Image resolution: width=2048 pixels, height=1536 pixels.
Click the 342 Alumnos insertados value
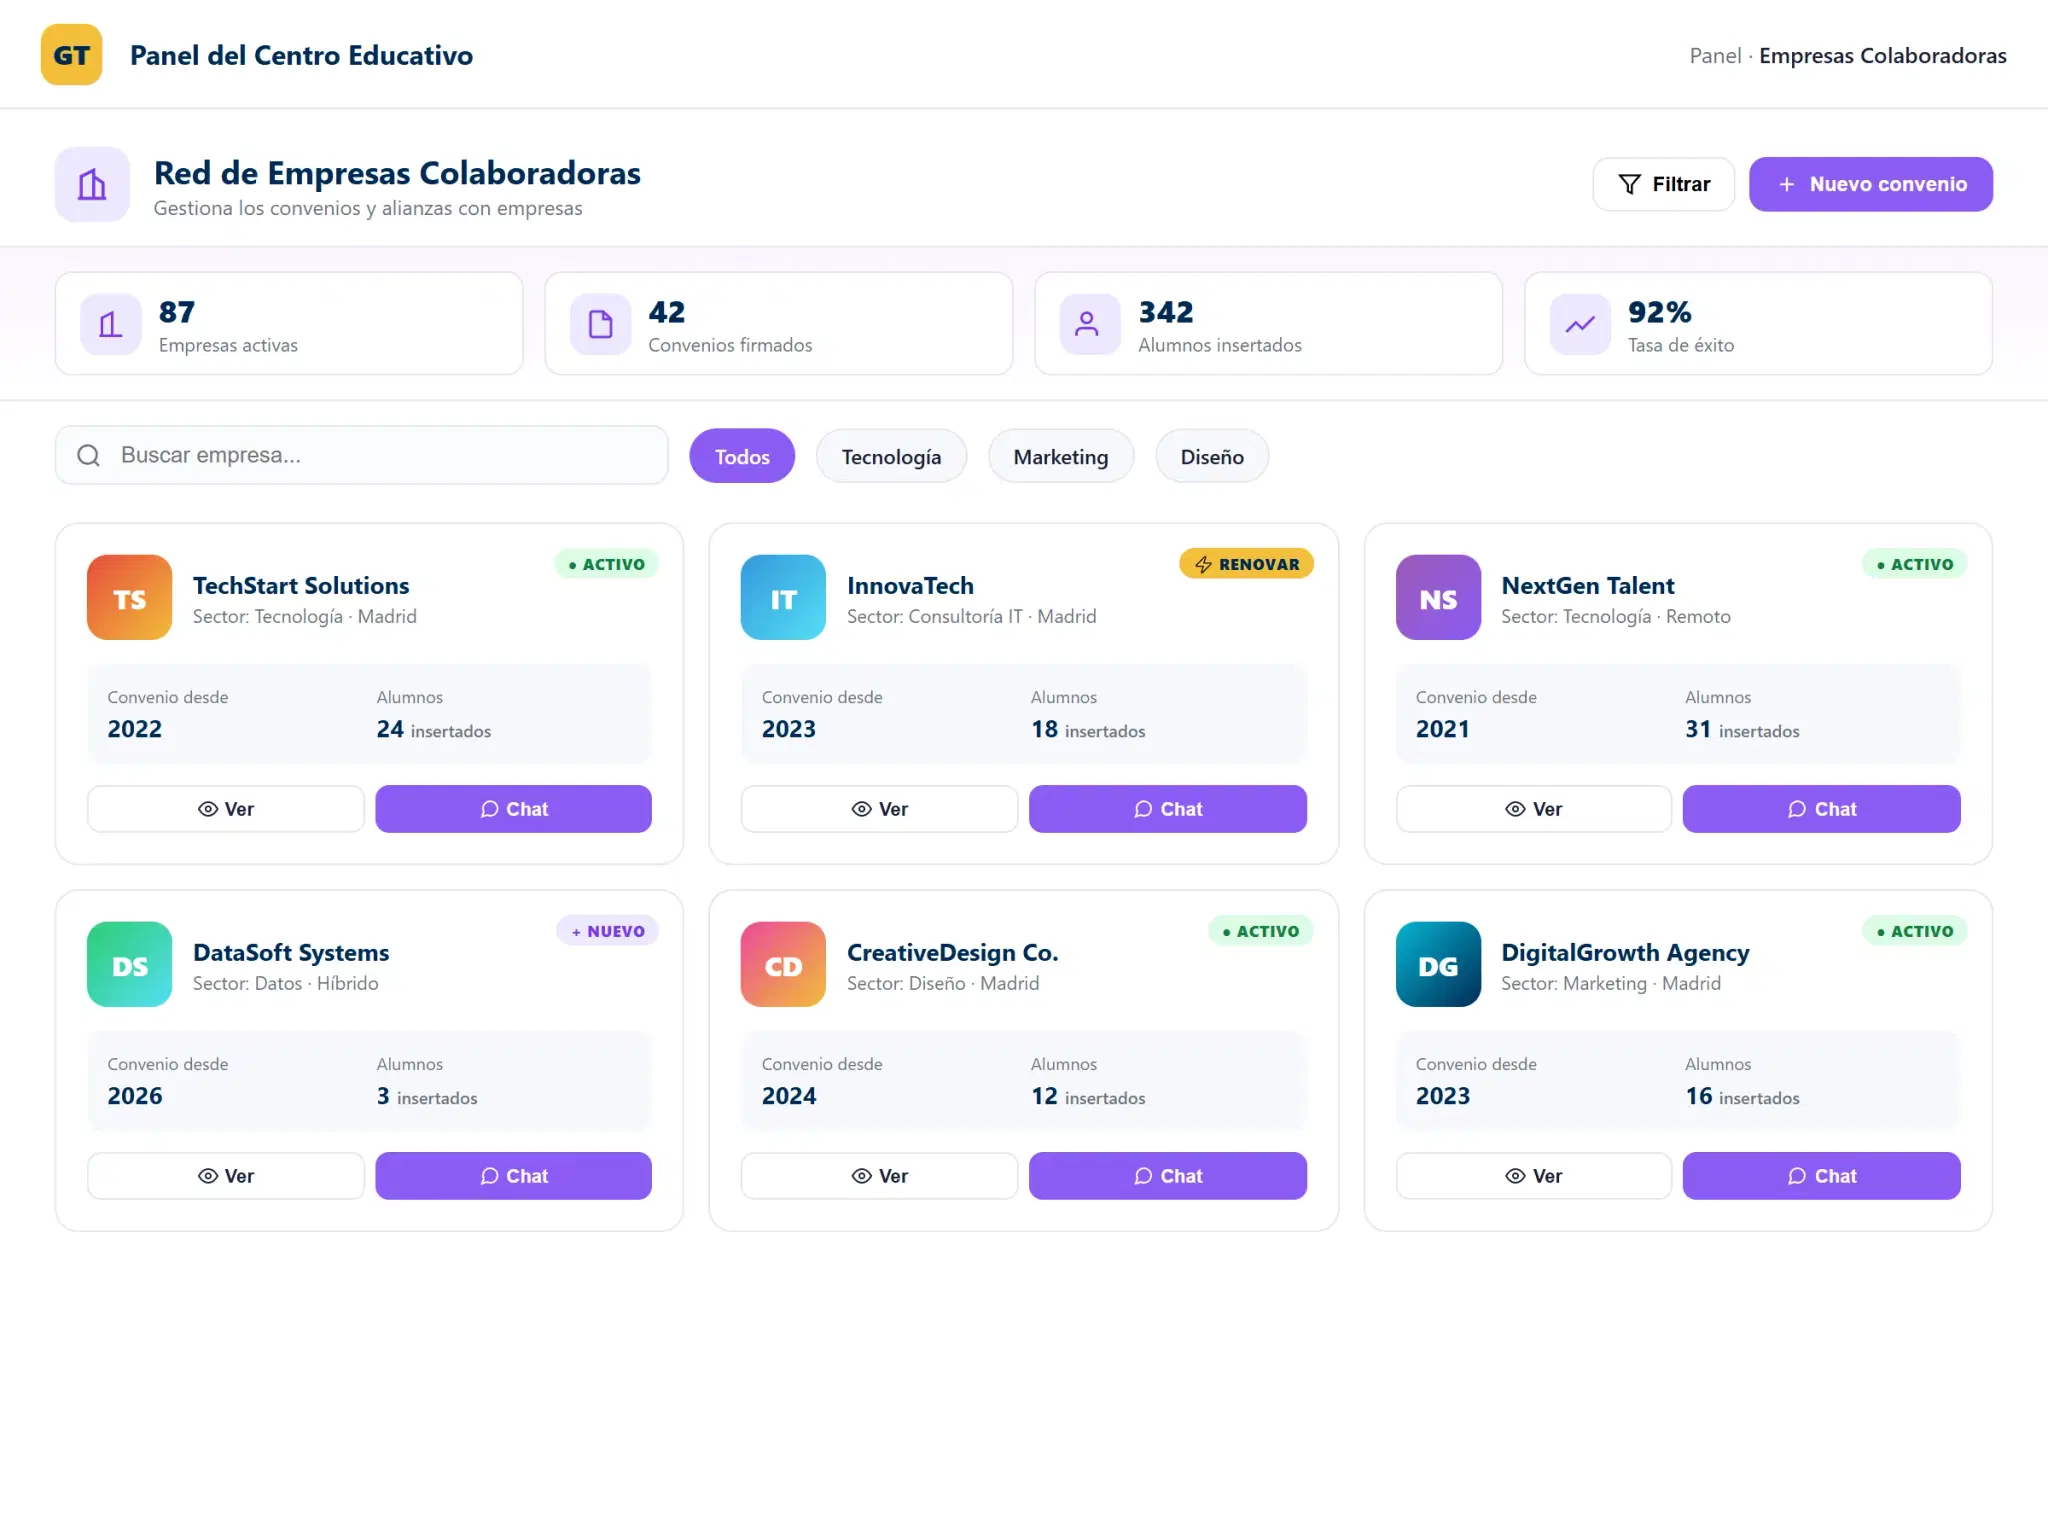pyautogui.click(x=1166, y=312)
